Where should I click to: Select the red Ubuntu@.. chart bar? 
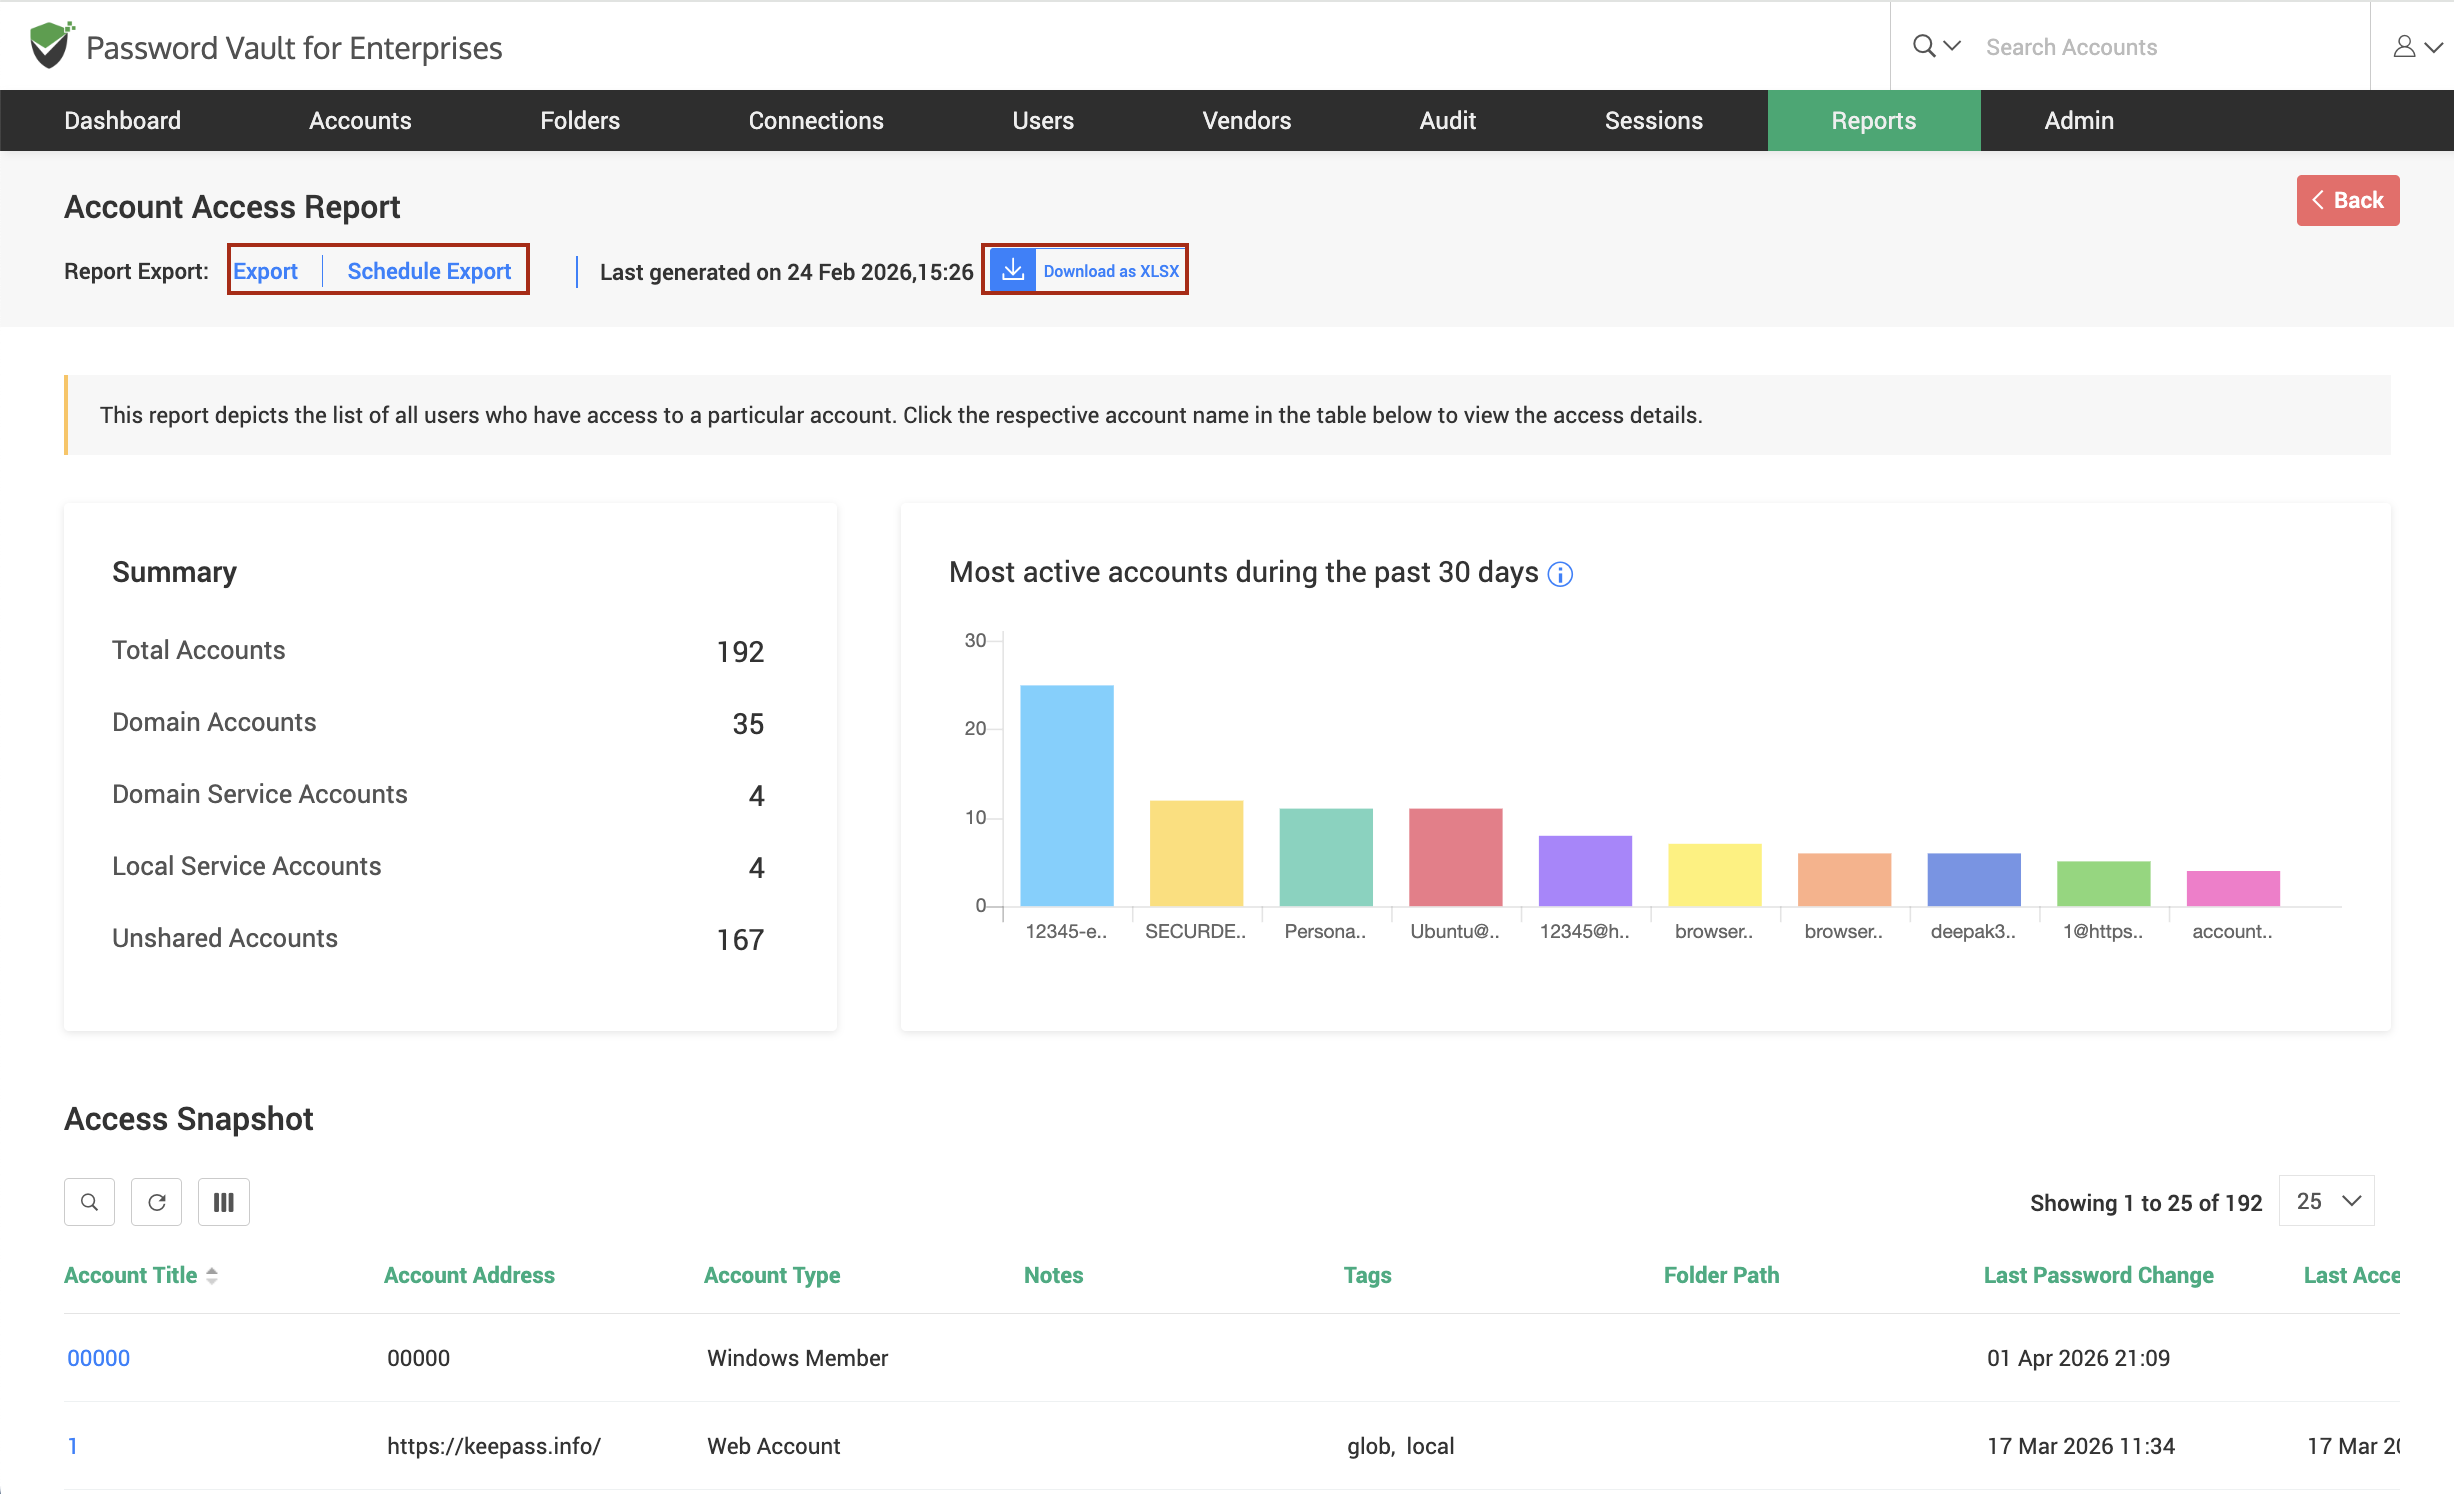click(1455, 857)
